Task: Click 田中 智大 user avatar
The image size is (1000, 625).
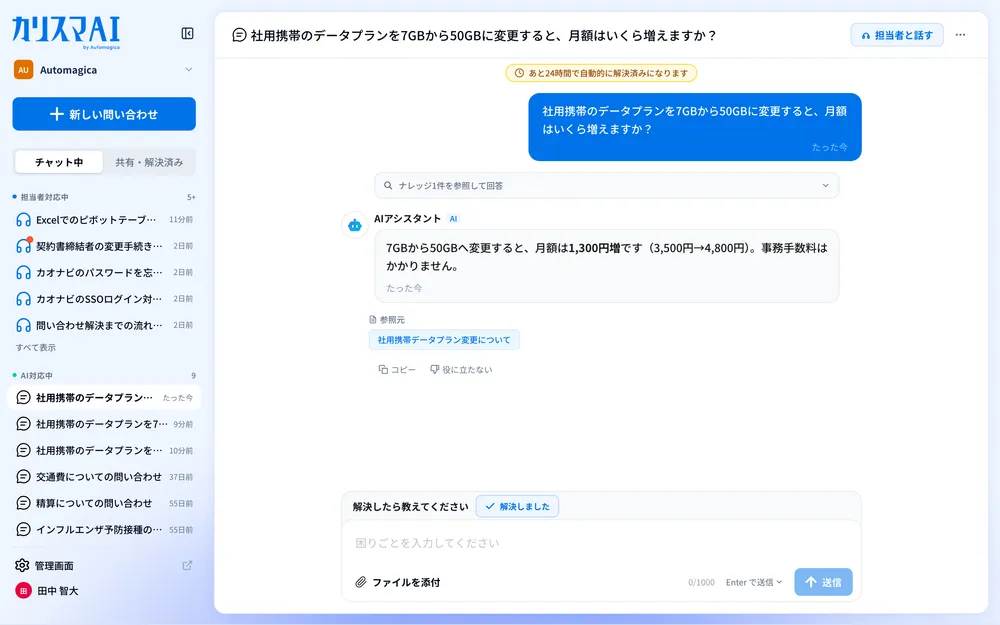Action: (x=23, y=591)
